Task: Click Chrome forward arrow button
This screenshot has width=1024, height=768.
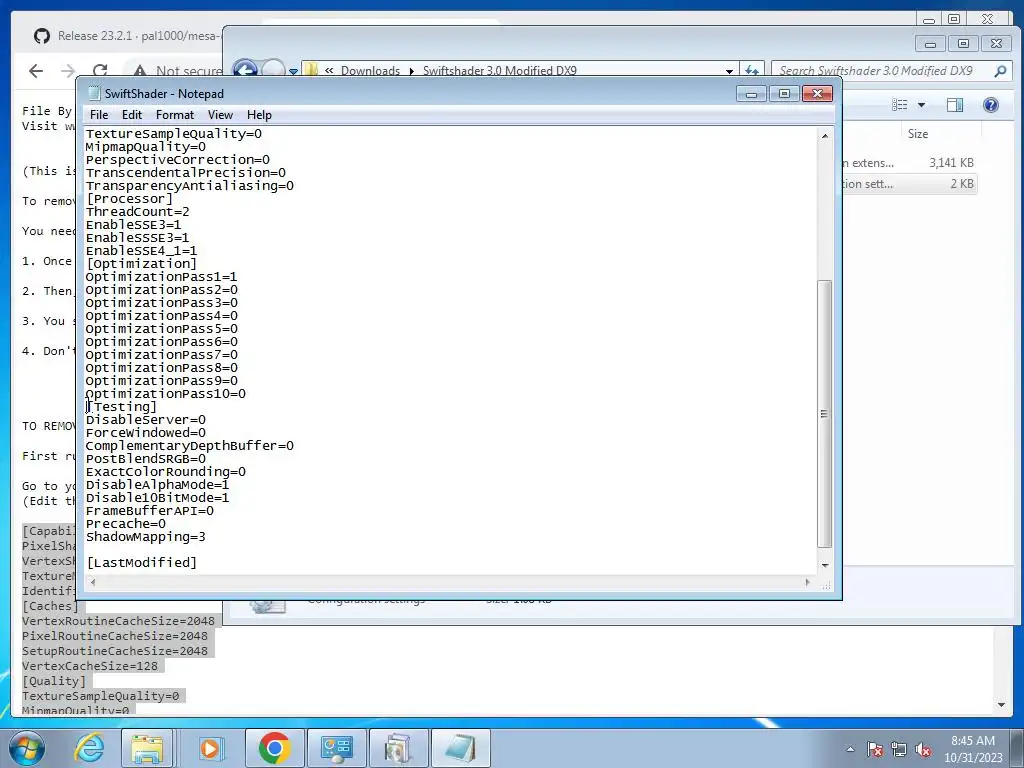Action: pyautogui.click(x=68, y=71)
